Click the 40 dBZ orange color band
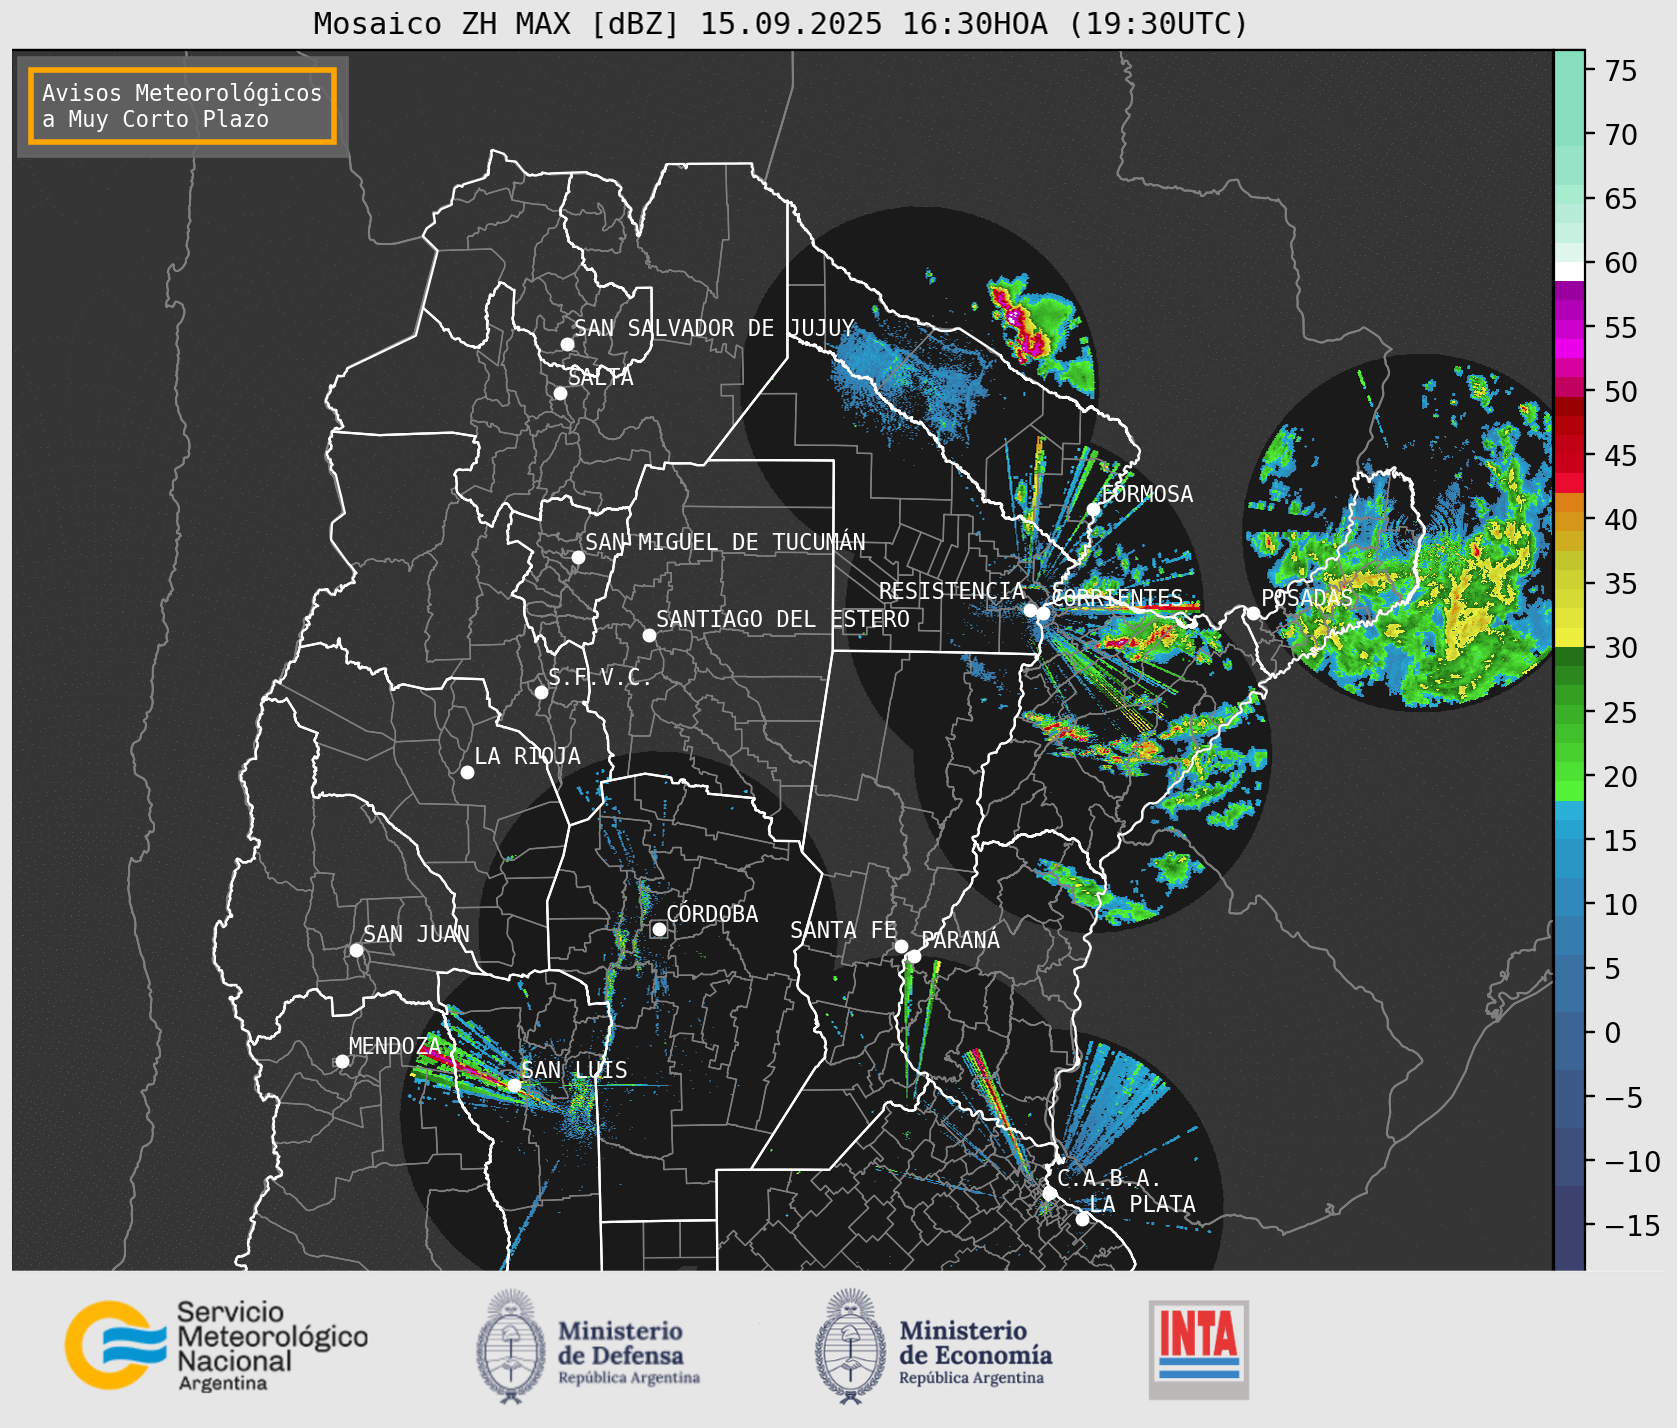This screenshot has height=1428, width=1677. coord(1569,521)
